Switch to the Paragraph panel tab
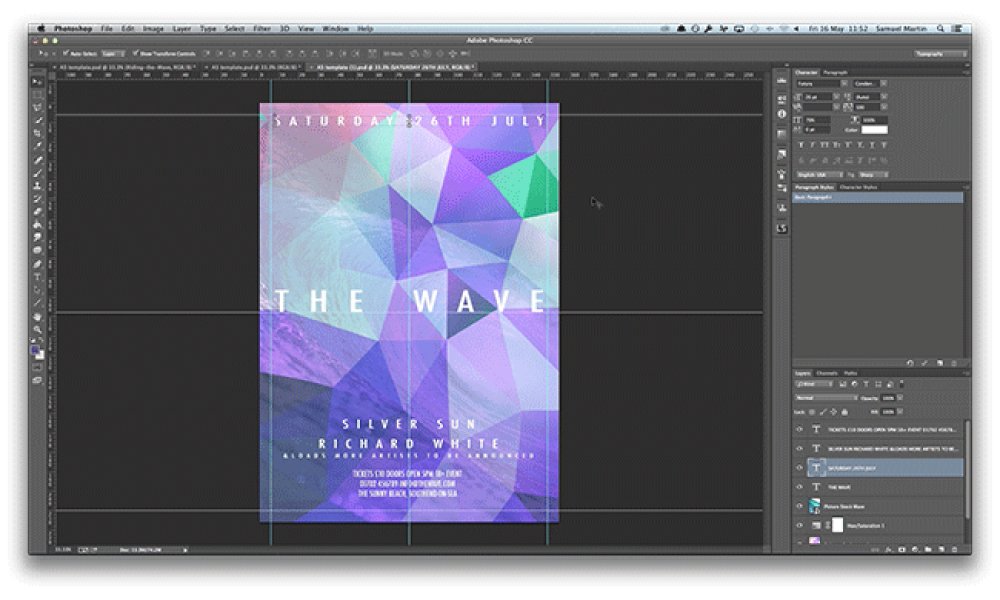 [x=836, y=72]
